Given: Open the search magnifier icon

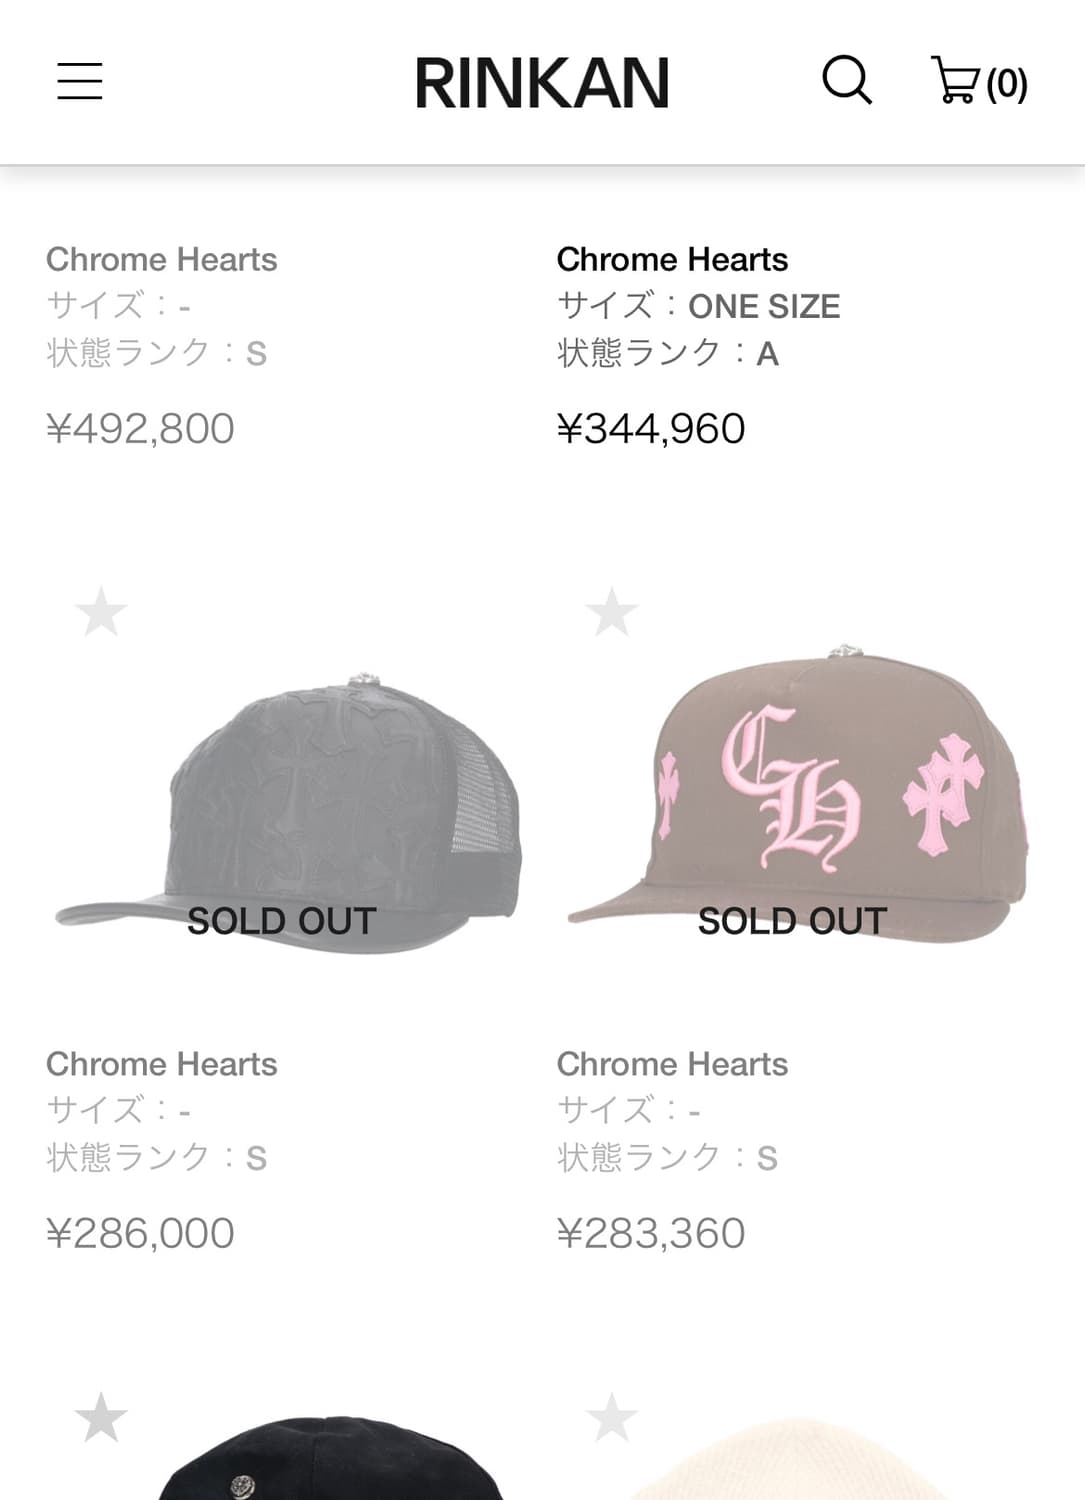Looking at the screenshot, I should pyautogui.click(x=847, y=80).
